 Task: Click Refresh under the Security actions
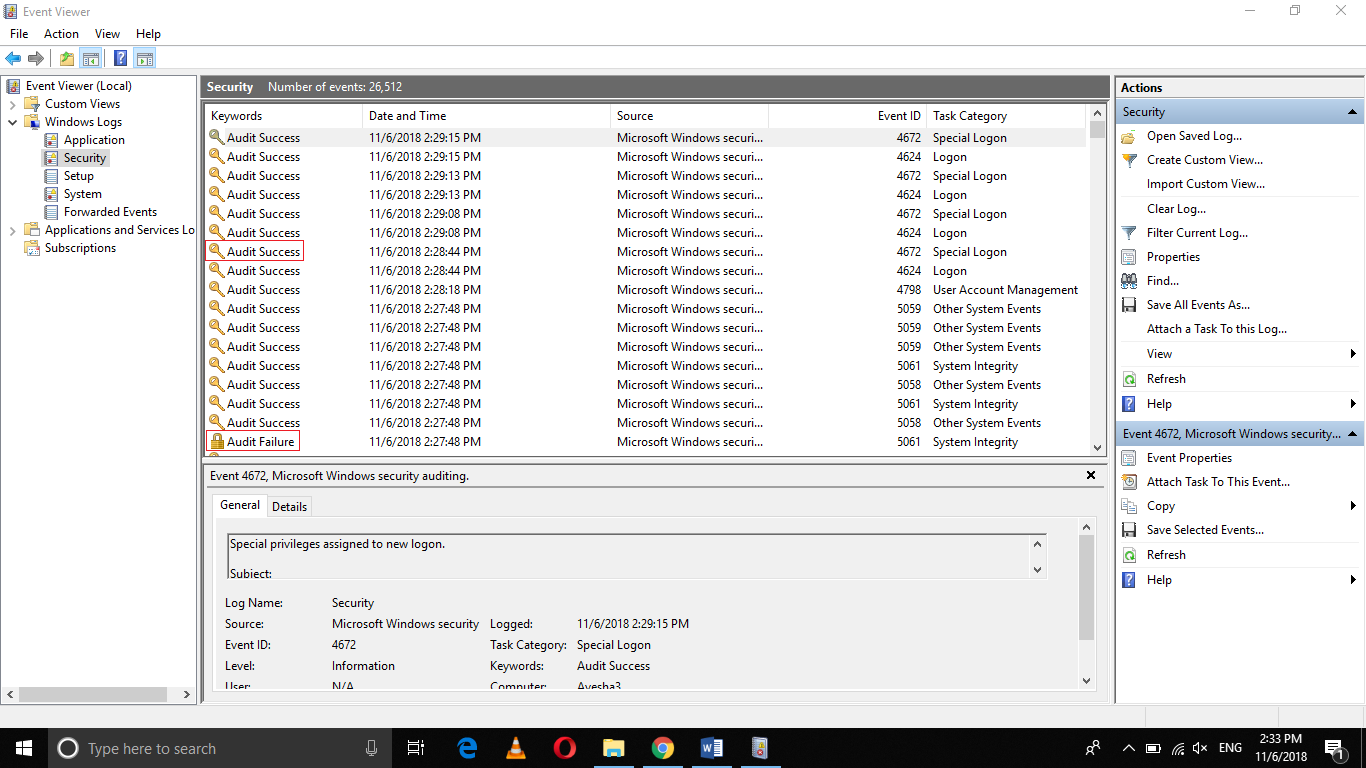point(1166,379)
